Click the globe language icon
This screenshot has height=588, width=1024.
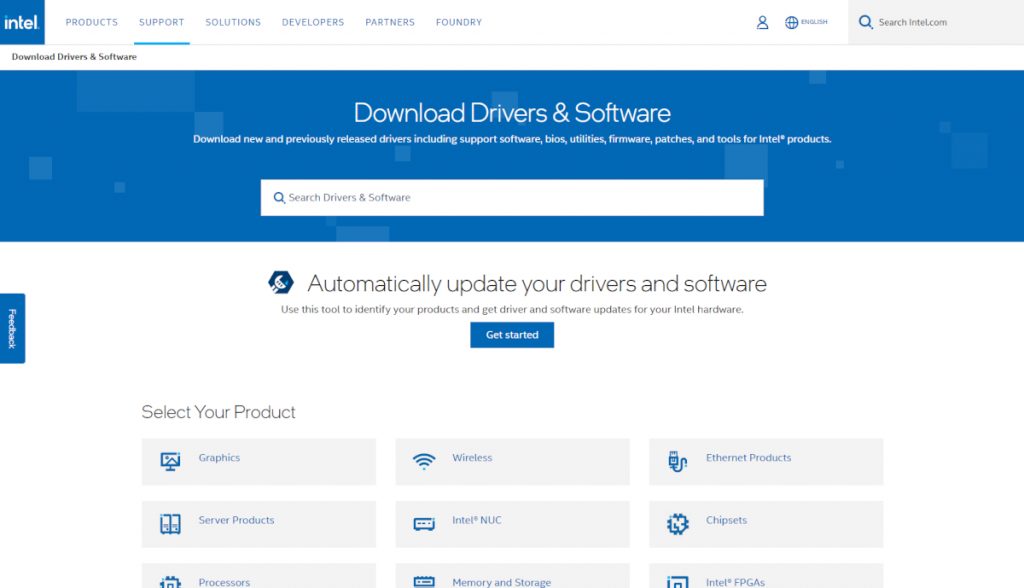tap(792, 22)
